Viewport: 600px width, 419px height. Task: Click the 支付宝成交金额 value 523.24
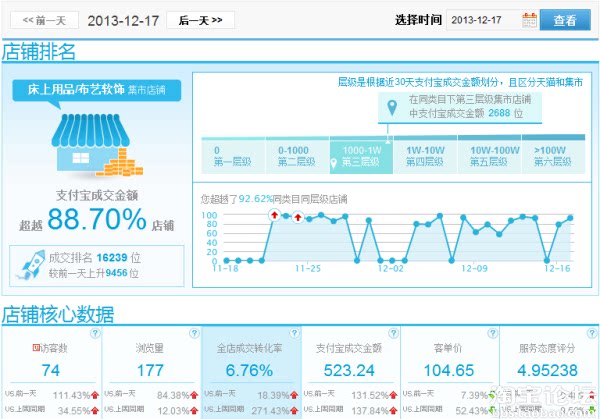click(349, 370)
